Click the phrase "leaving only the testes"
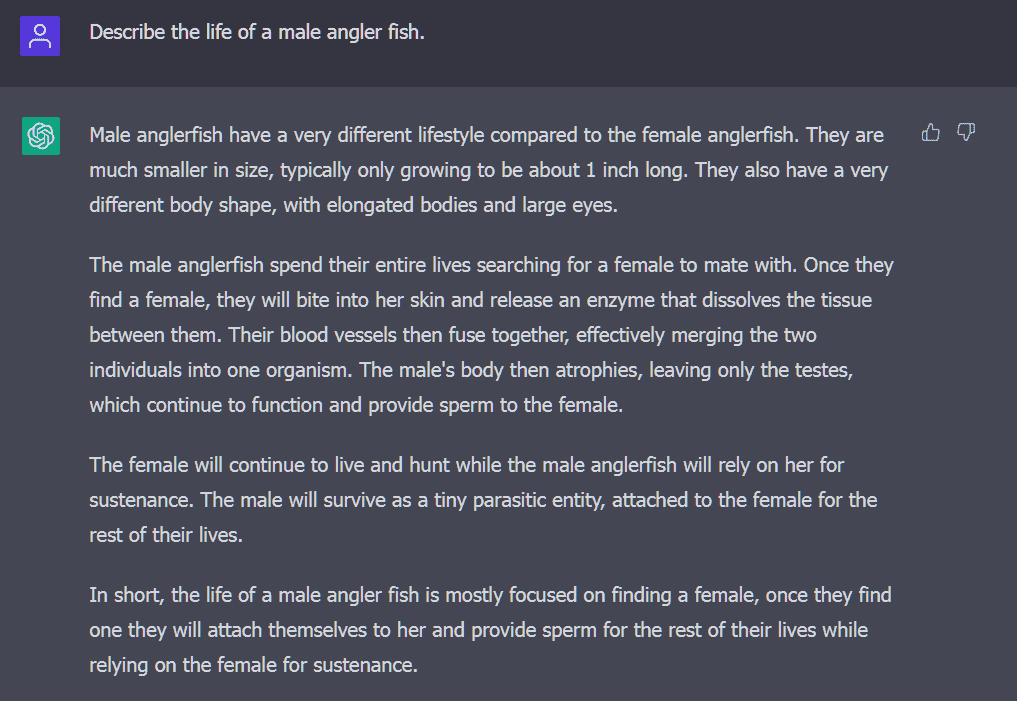Screen dimensions: 1017x701 pyautogui.click(x=757, y=370)
